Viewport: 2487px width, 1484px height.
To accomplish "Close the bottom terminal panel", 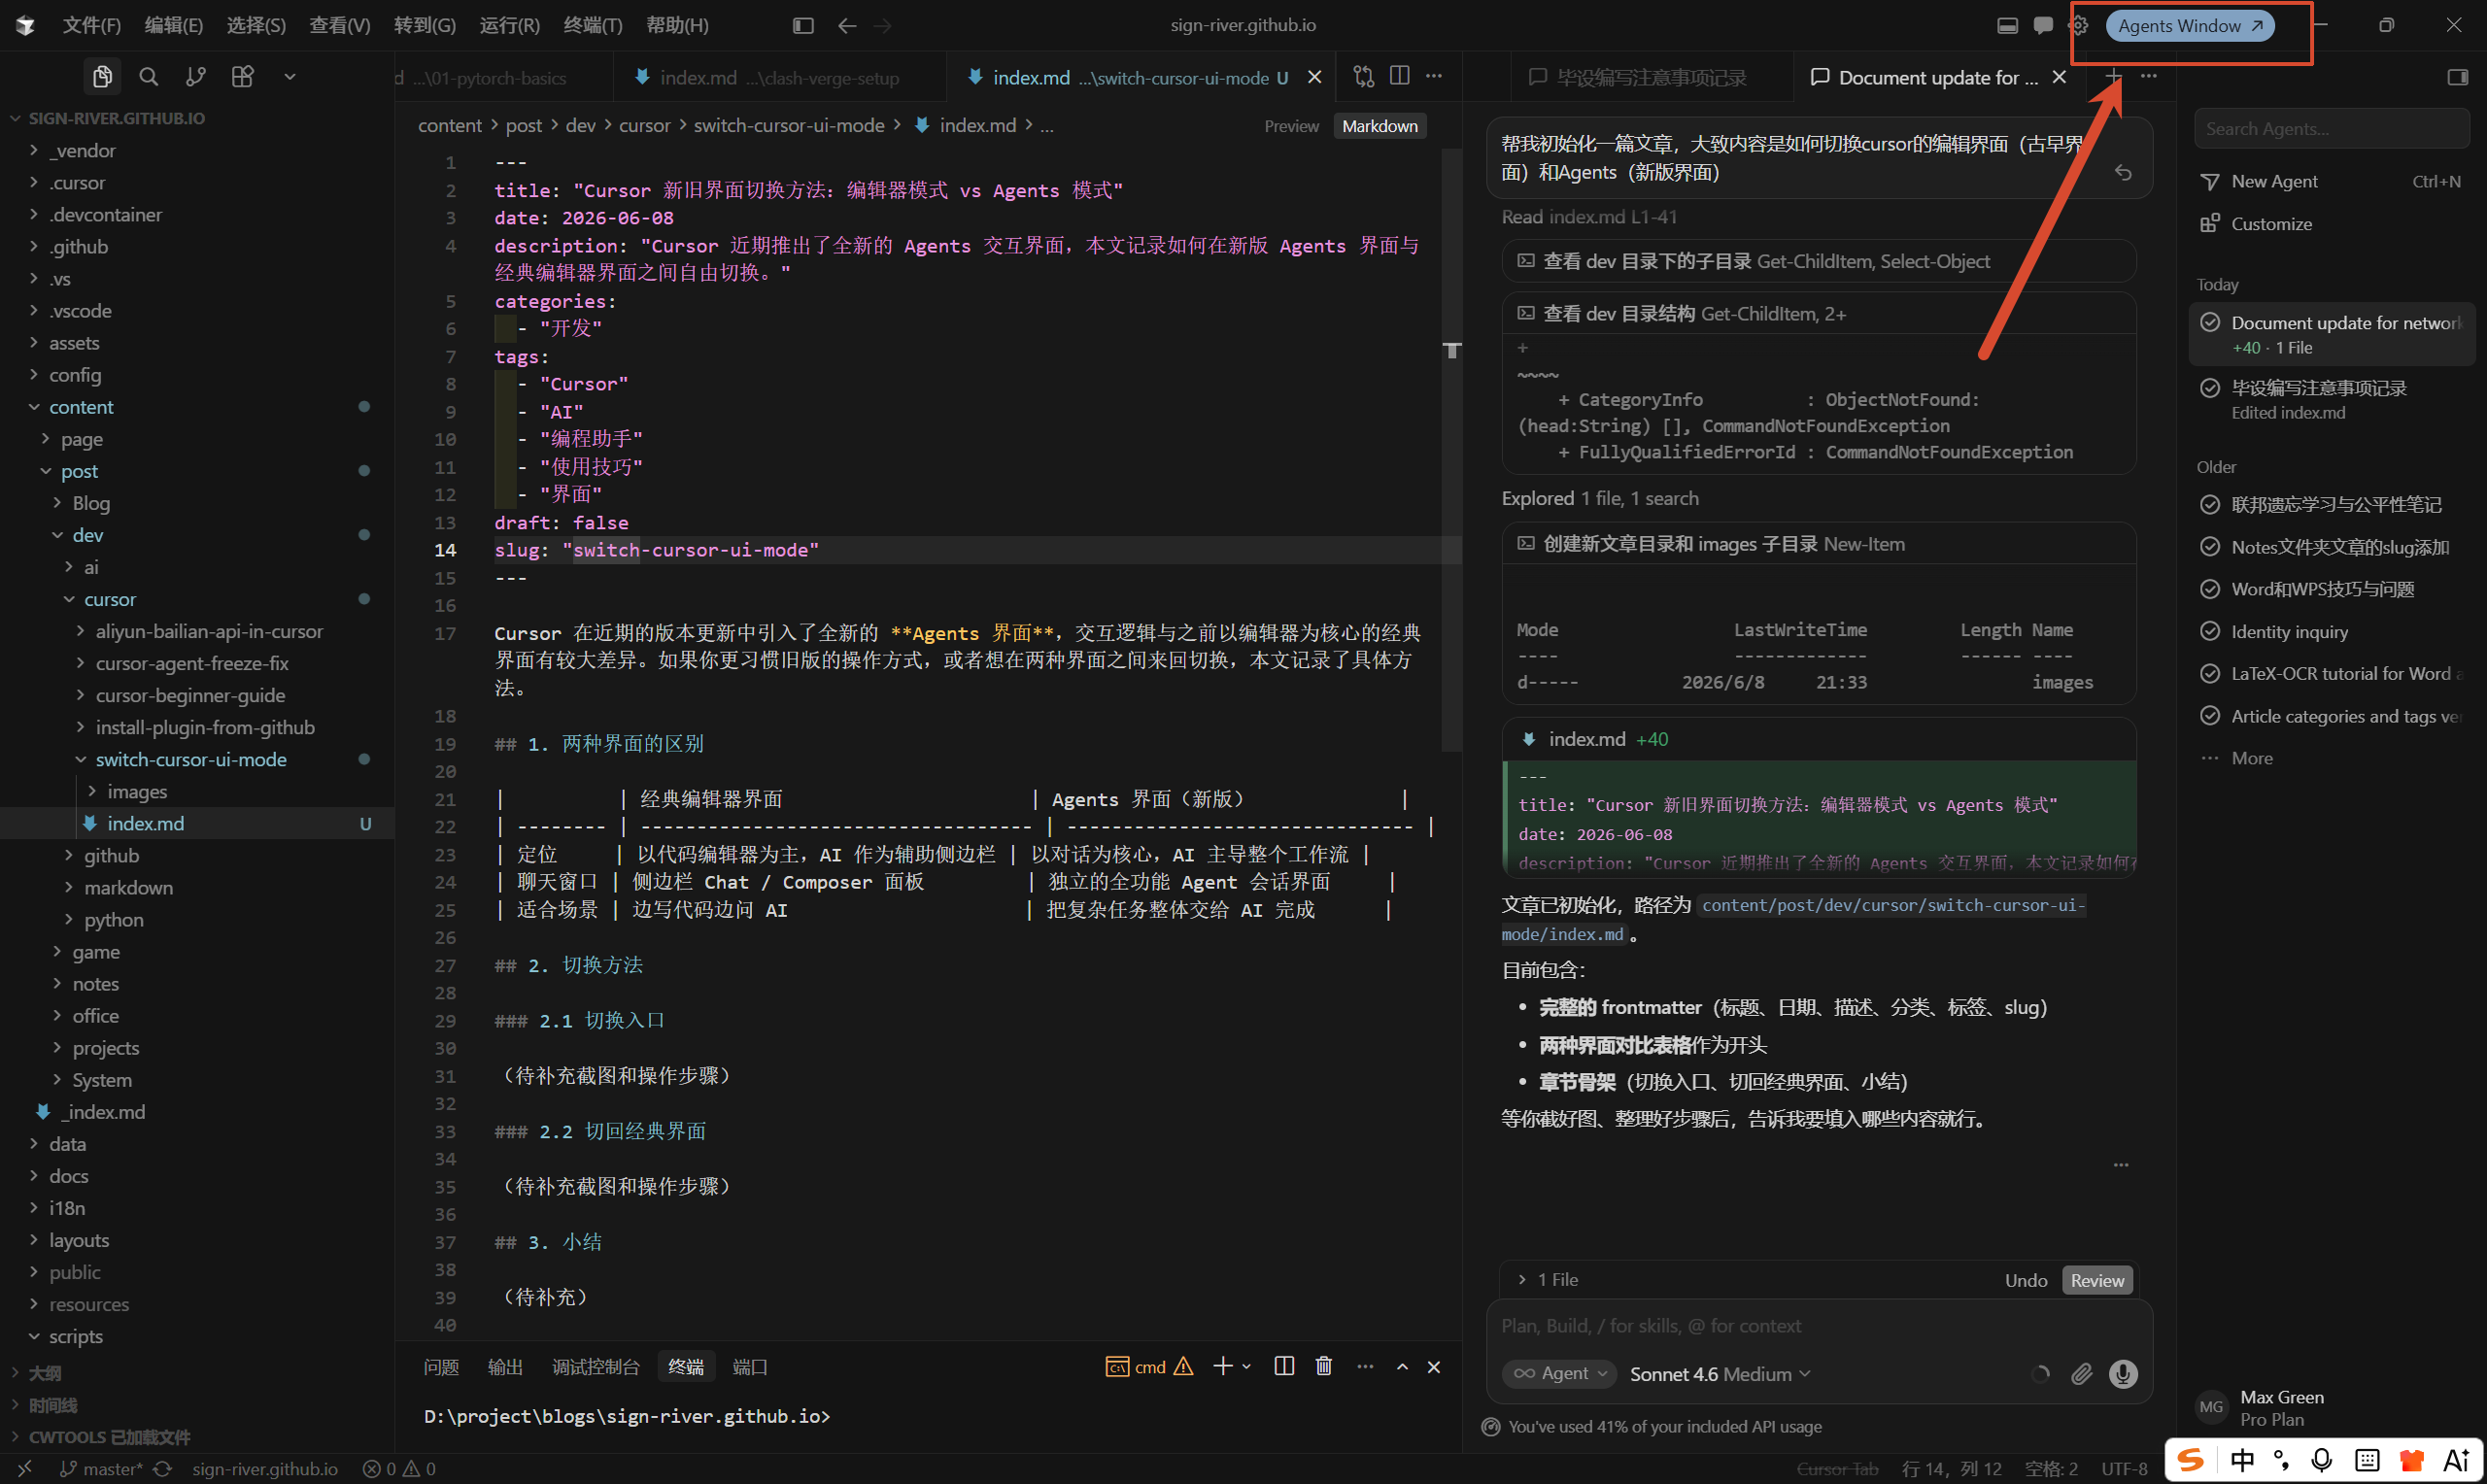I will 1434,1367.
